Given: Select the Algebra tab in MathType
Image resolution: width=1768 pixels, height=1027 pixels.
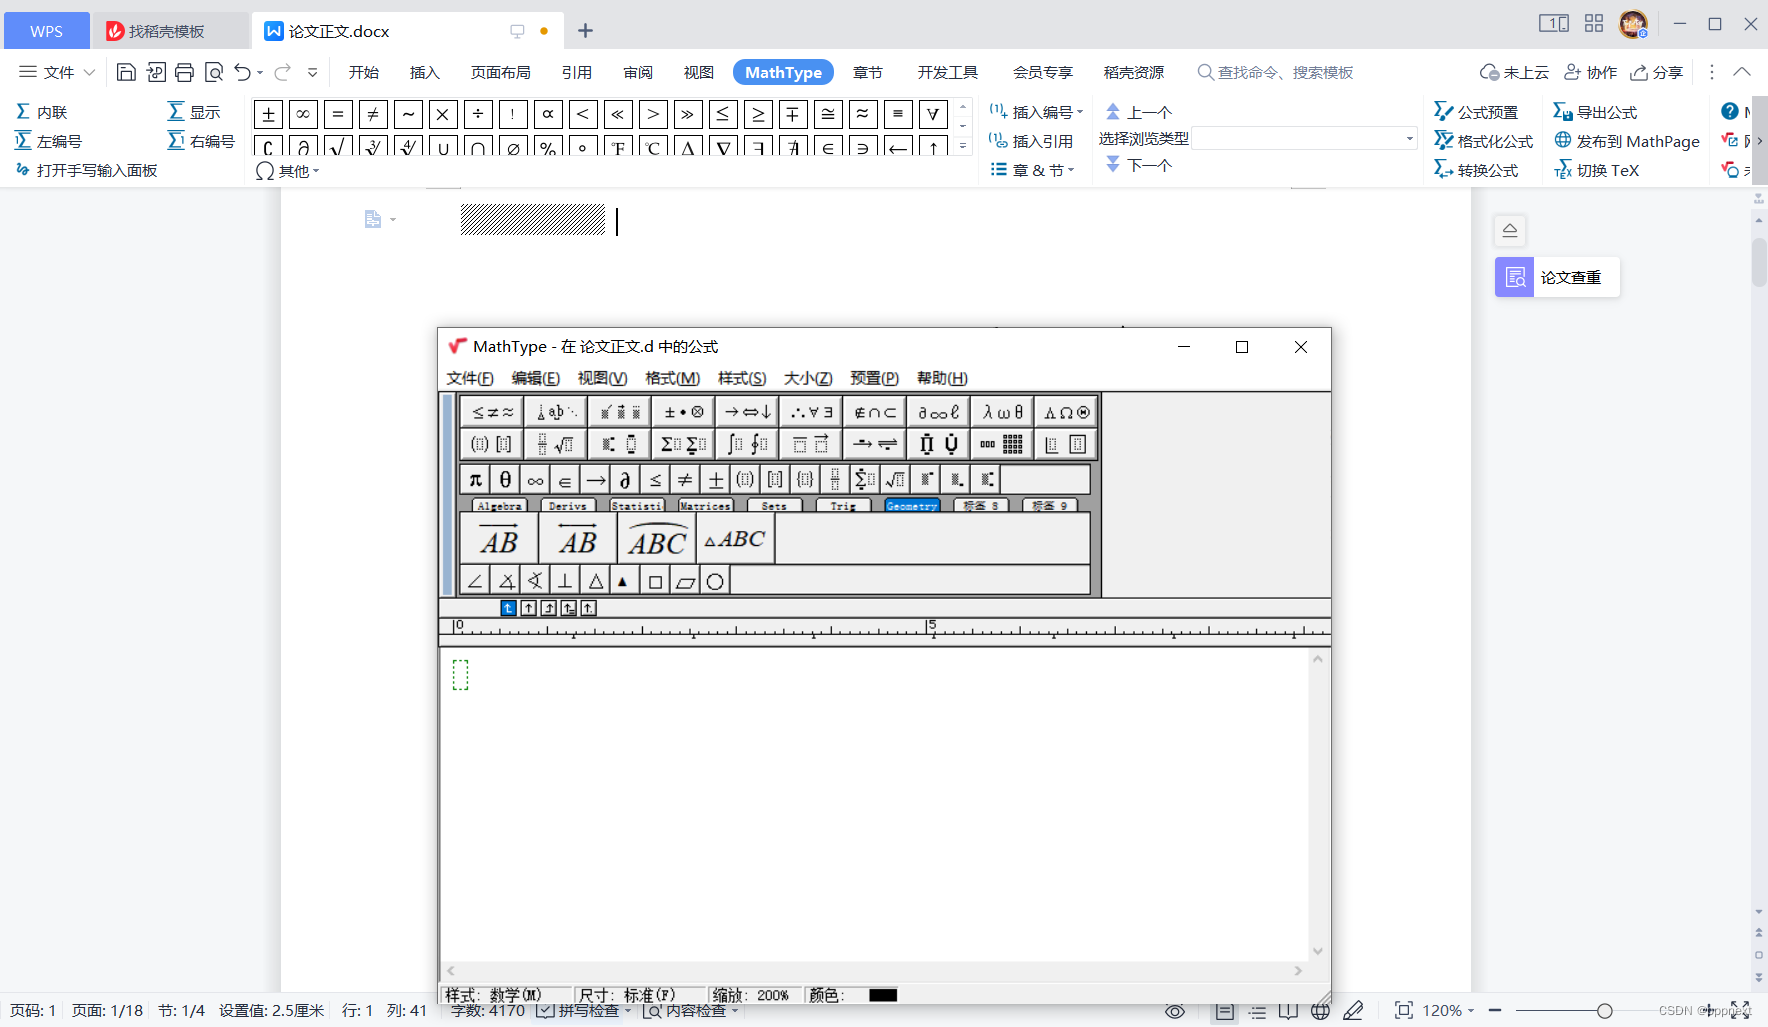Looking at the screenshot, I should (500, 506).
